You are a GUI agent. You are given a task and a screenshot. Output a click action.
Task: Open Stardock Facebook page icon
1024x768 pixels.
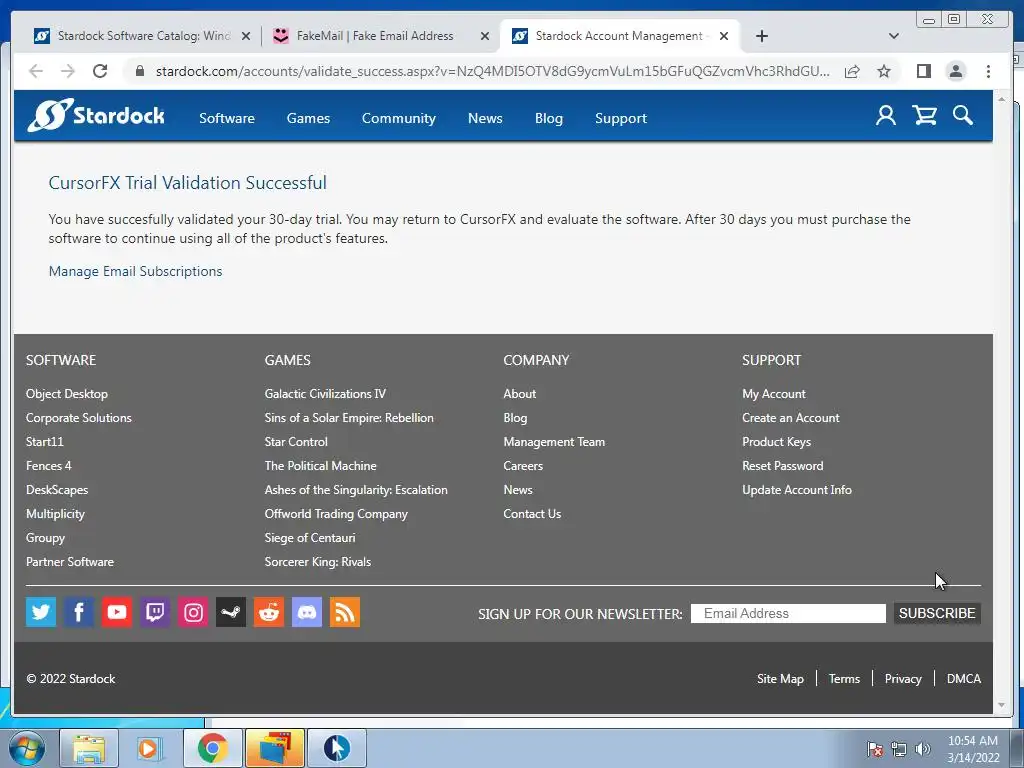coord(79,612)
